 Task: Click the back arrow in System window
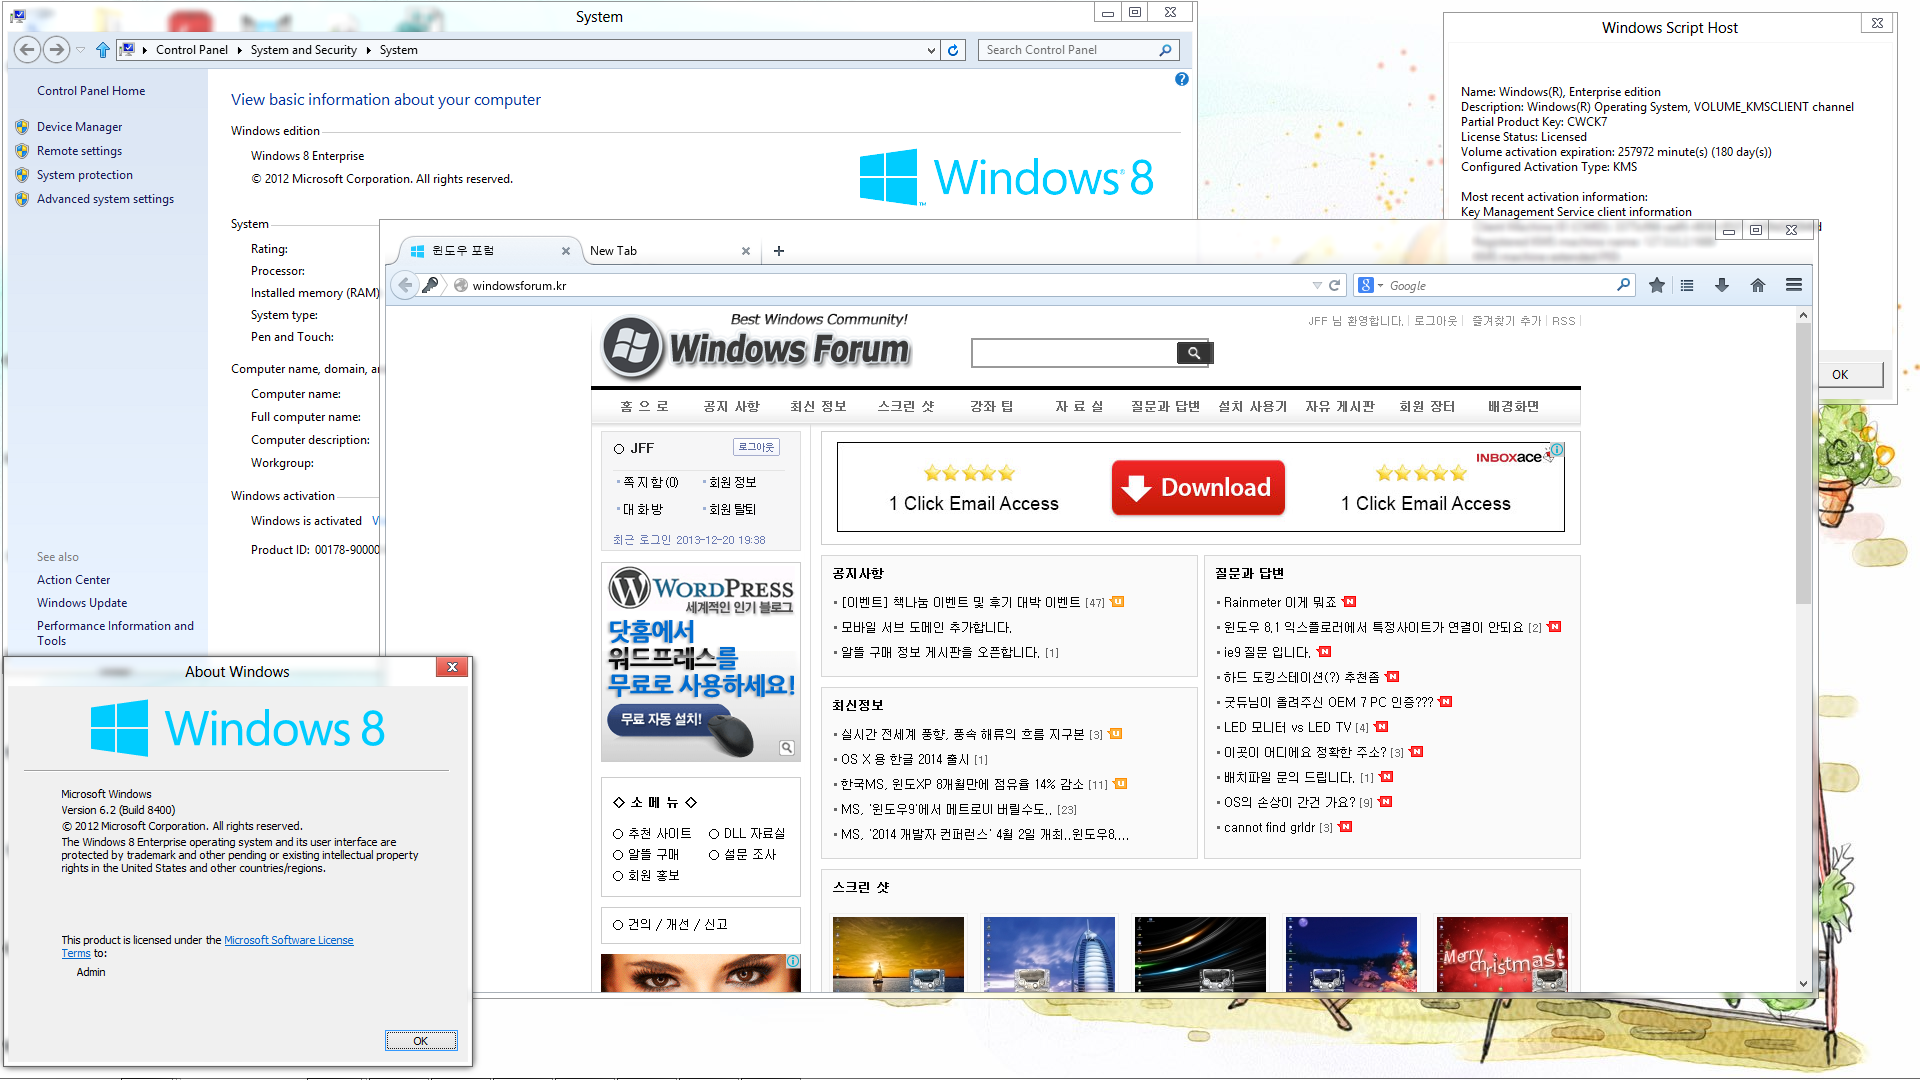pos(28,49)
